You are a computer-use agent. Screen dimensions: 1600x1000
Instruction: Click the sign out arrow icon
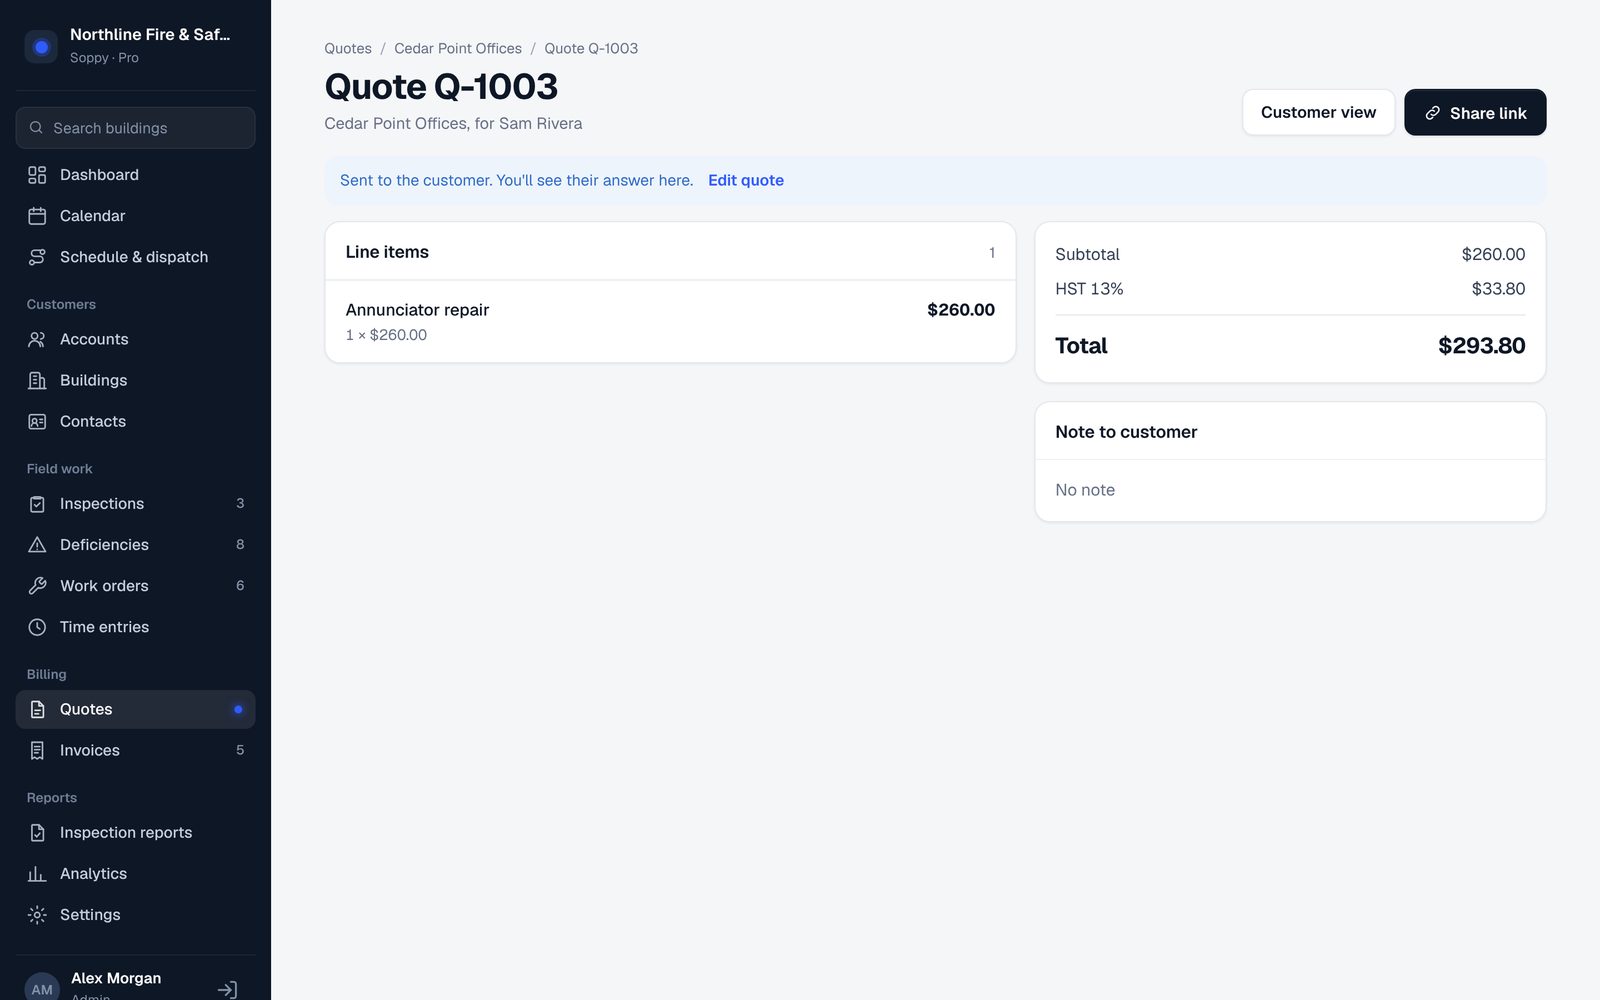[x=227, y=990]
